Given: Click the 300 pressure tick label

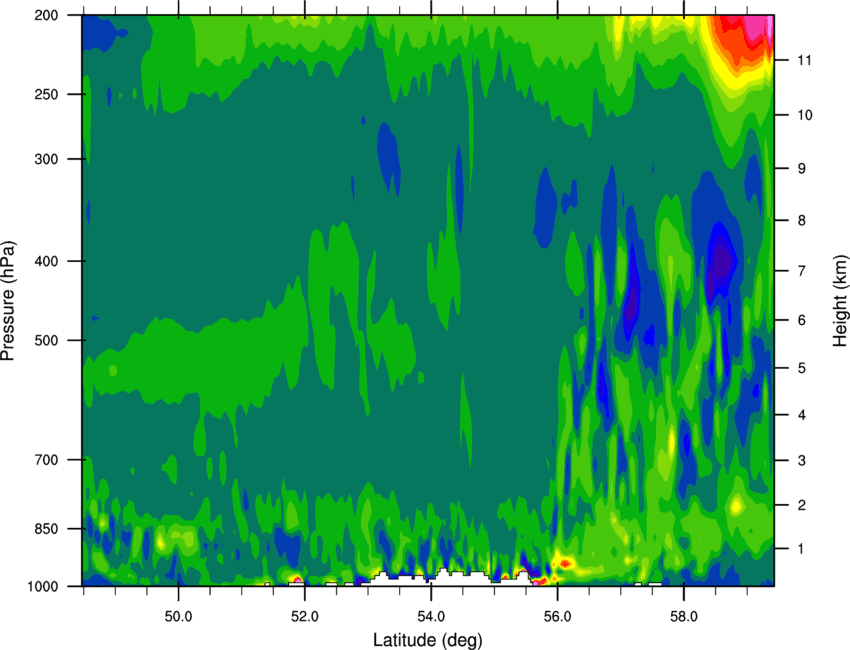Looking at the screenshot, I should (x=46, y=159).
